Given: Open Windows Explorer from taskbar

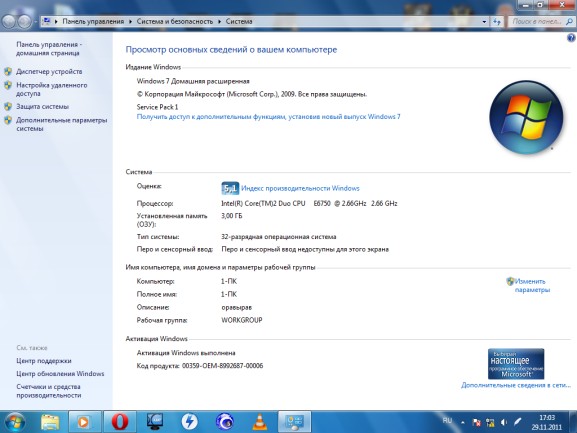Looking at the screenshot, I should (x=50, y=422).
